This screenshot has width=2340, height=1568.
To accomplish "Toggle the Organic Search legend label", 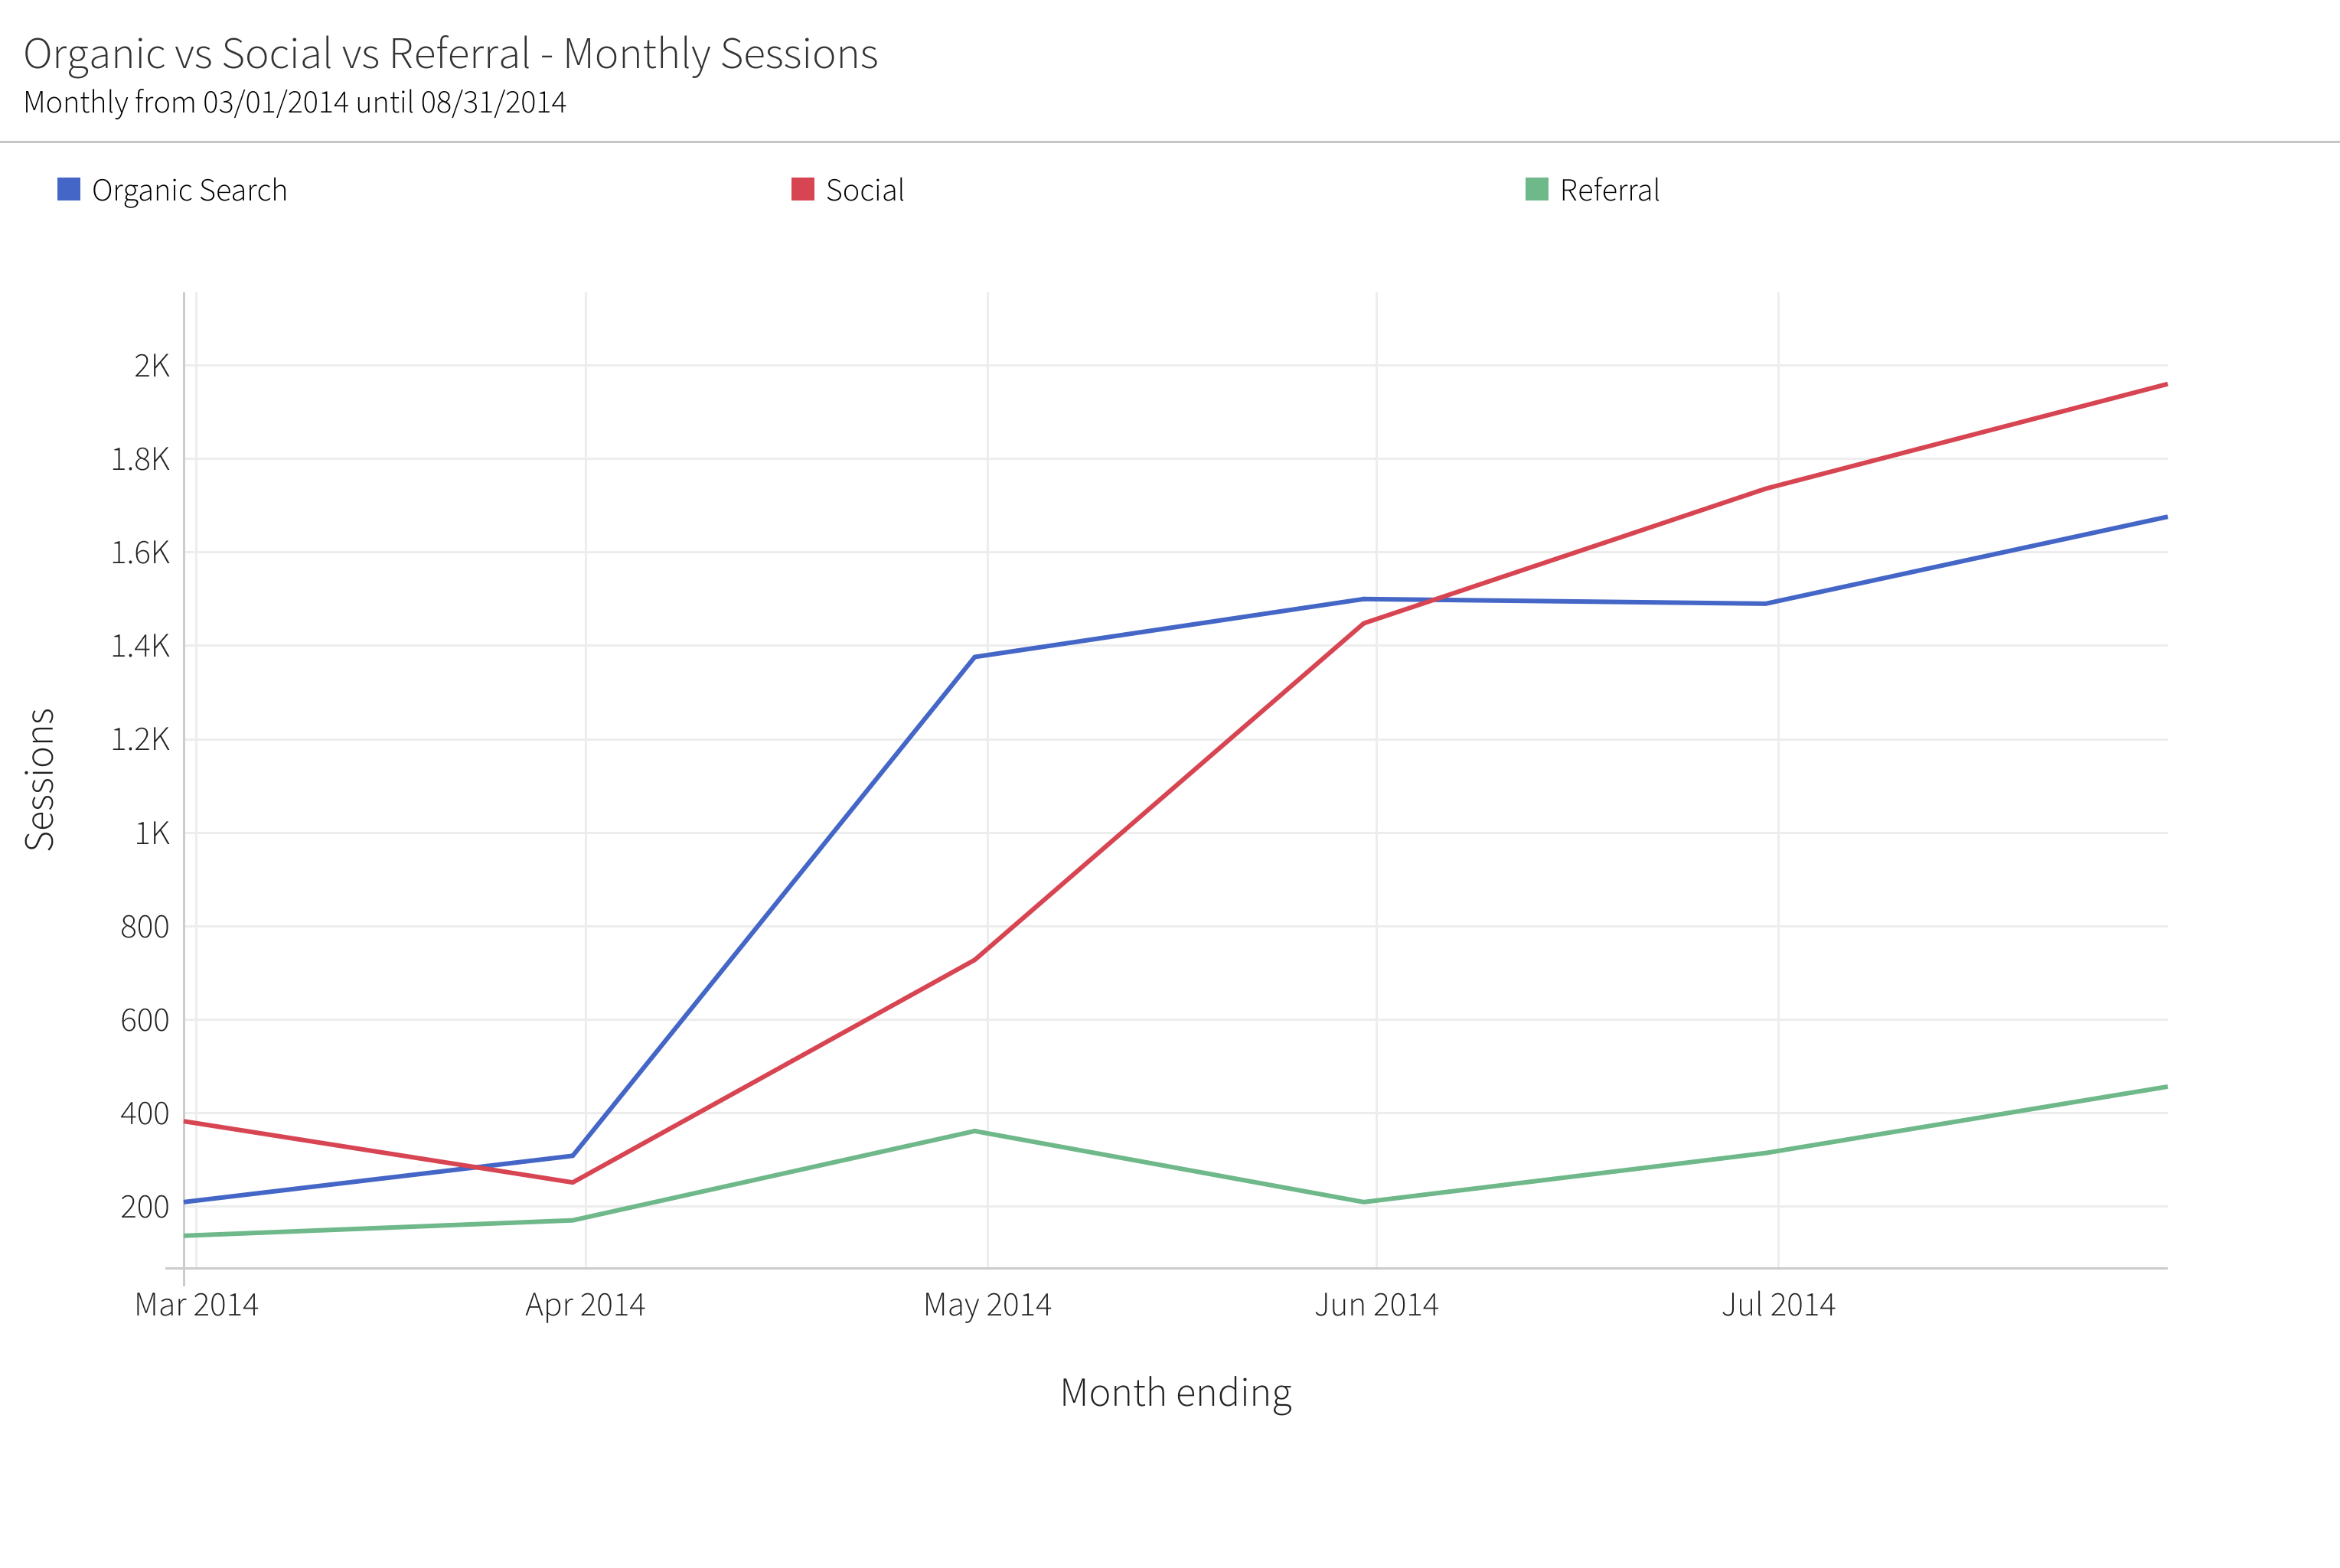I will pyautogui.click(x=189, y=190).
